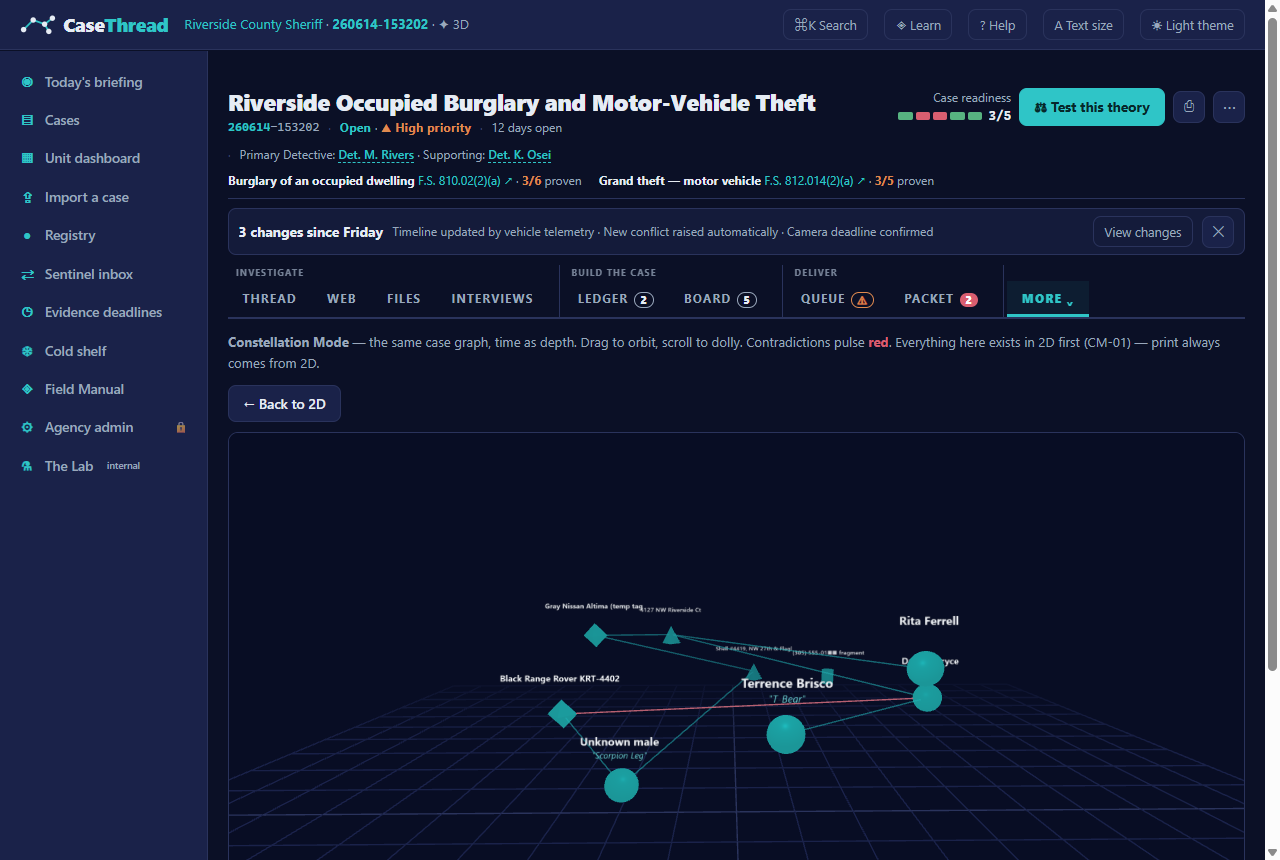The image size is (1280, 860).
Task: Switch to Light theme
Action: click(x=1192, y=25)
